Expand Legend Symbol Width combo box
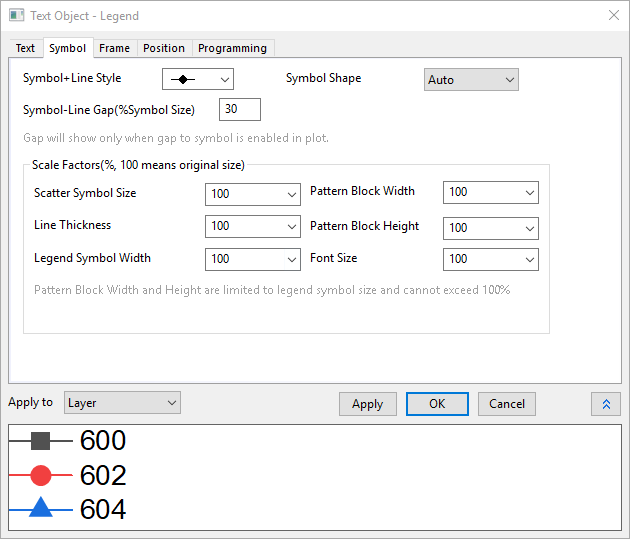This screenshot has width=630, height=539. click(x=253, y=259)
